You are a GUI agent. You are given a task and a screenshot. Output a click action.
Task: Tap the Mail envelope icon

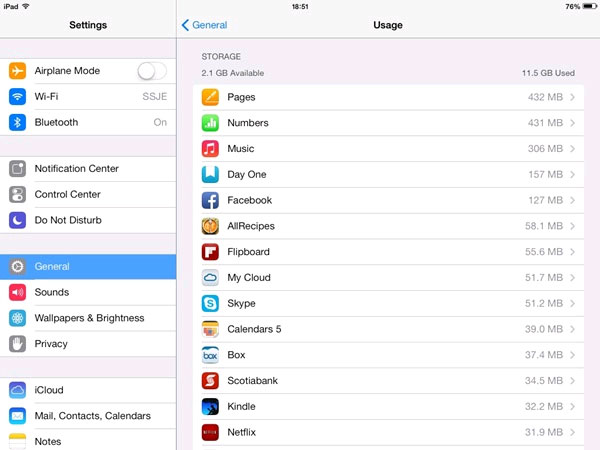pos(17,416)
